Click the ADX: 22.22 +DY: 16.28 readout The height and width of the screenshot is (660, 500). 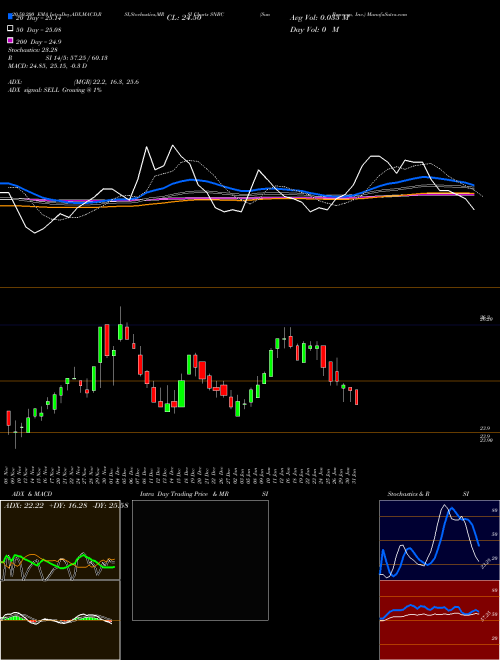click(x=66, y=505)
